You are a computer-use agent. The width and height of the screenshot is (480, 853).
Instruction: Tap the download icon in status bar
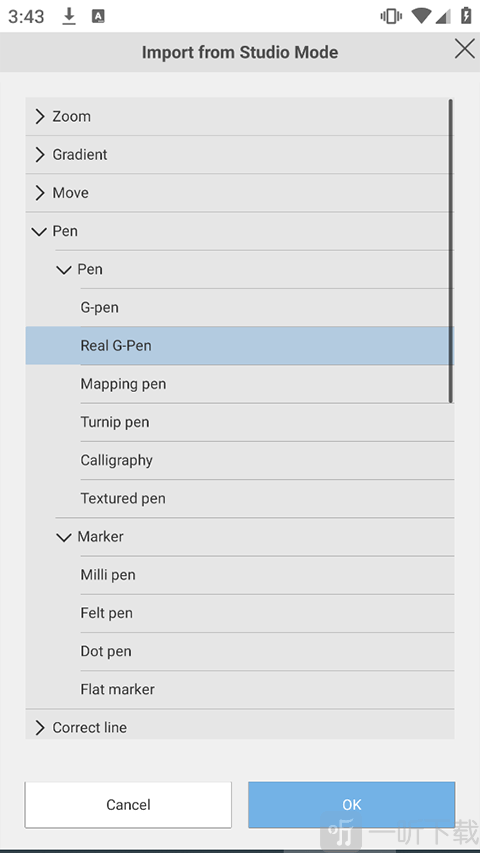[x=69, y=16]
